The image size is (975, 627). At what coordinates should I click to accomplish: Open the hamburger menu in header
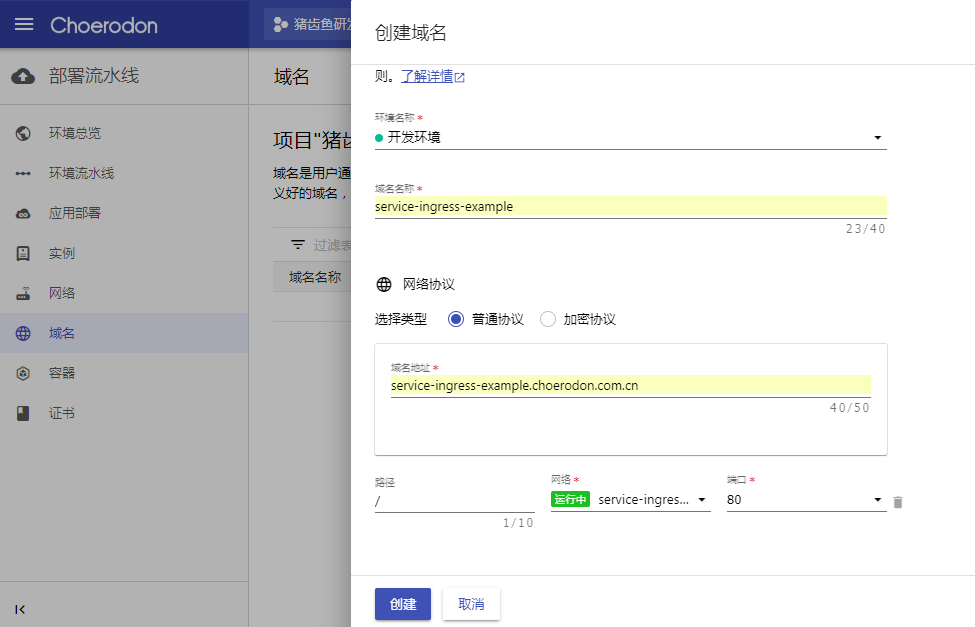pos(24,24)
